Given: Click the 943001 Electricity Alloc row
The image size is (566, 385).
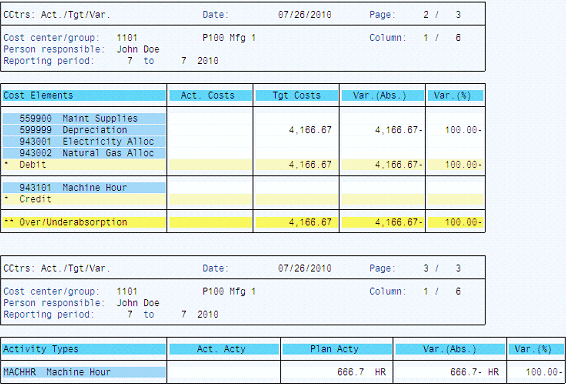Looking at the screenshot, I should [x=84, y=141].
